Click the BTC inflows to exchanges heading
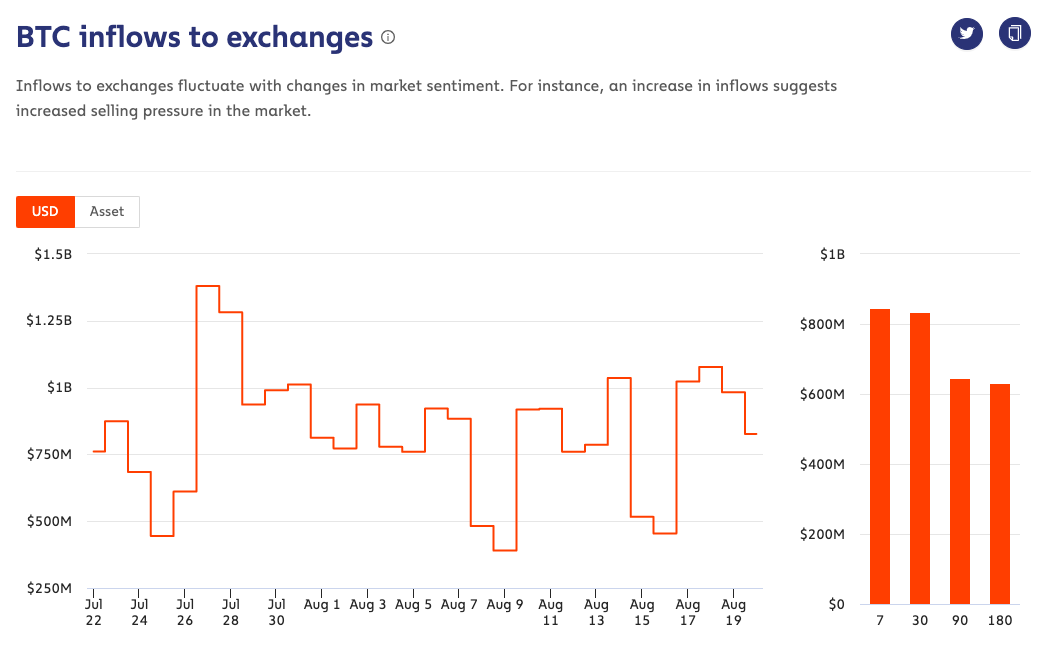 click(x=194, y=38)
